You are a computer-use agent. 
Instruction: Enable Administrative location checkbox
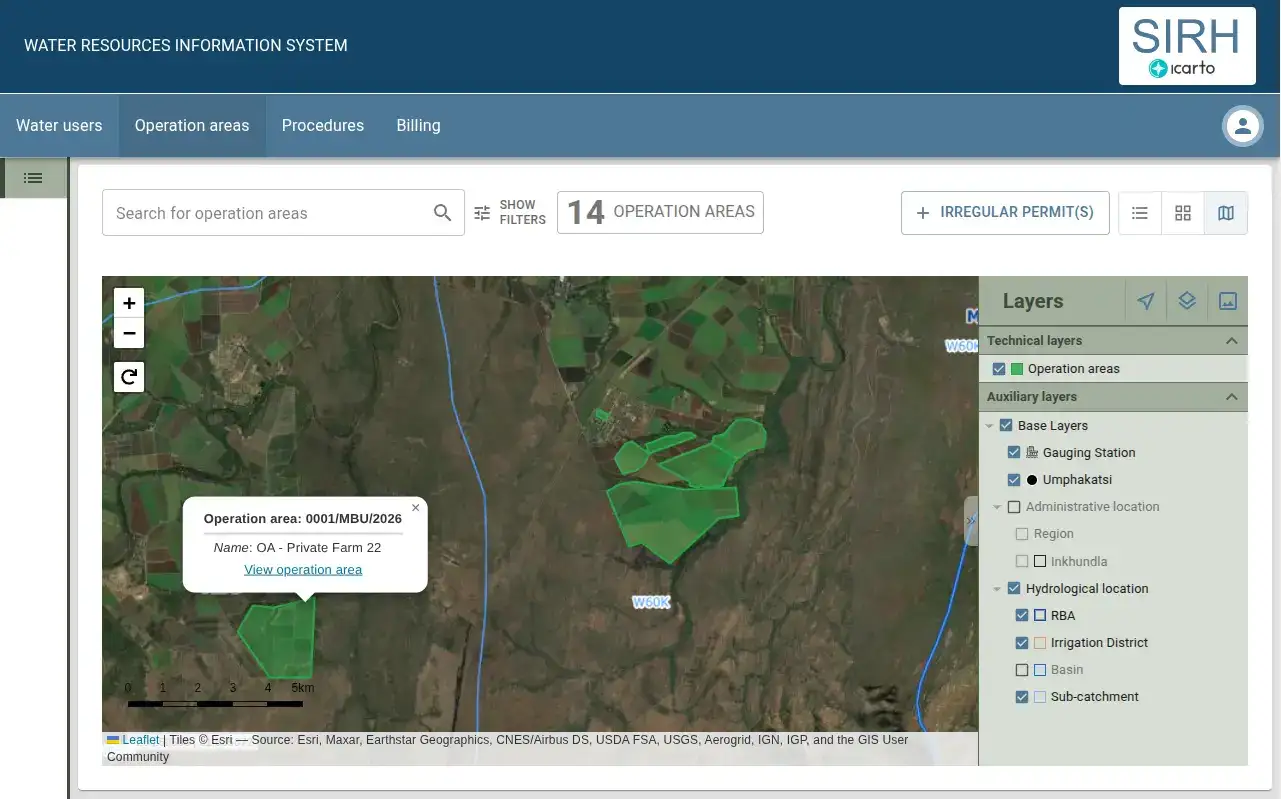pyautogui.click(x=1014, y=507)
